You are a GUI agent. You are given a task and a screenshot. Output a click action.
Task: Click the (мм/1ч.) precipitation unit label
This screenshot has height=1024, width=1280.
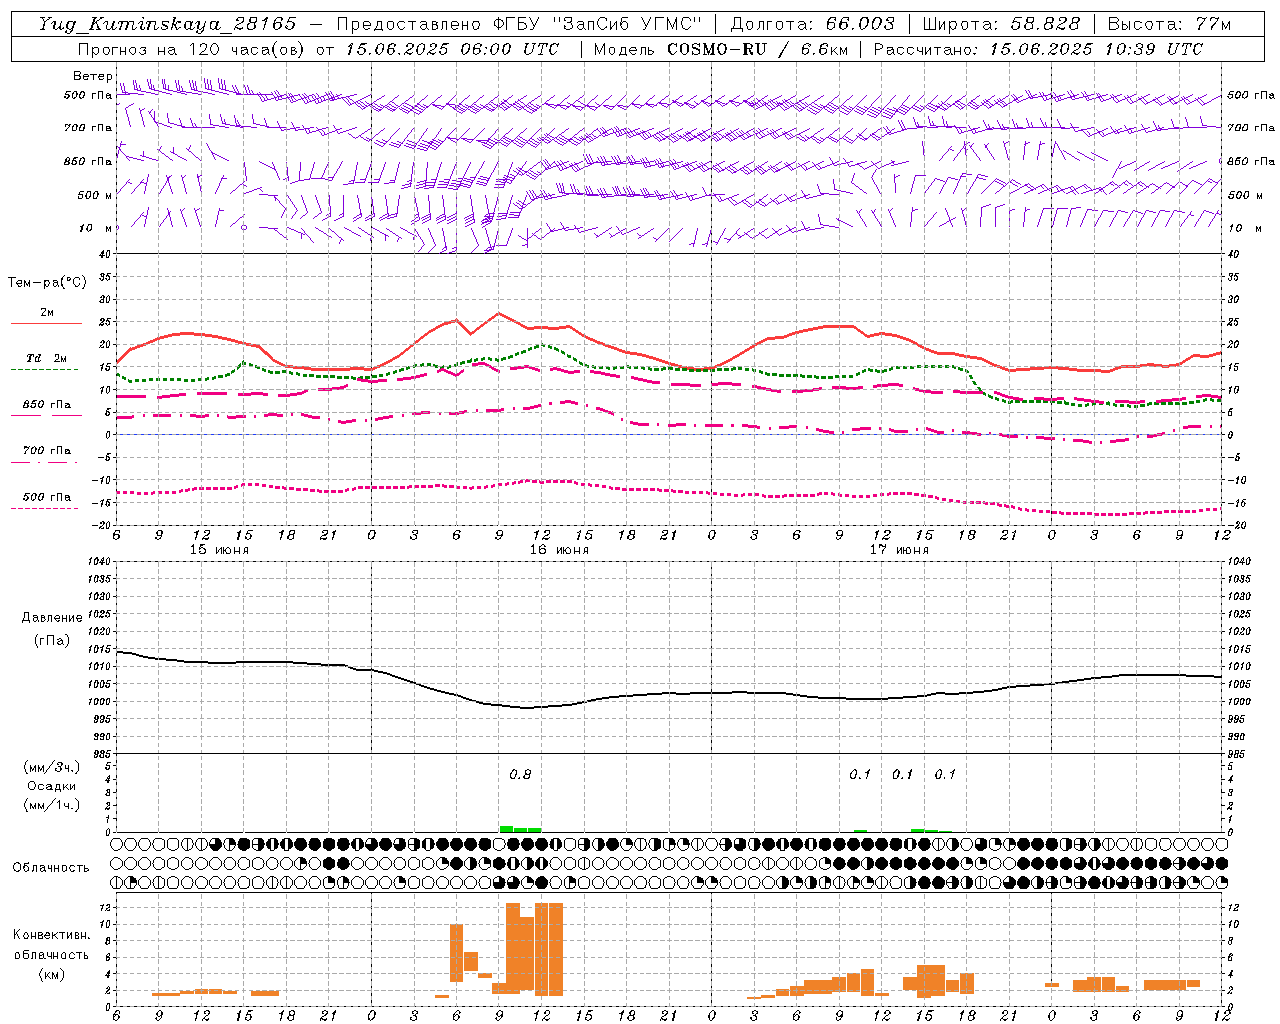click(52, 805)
